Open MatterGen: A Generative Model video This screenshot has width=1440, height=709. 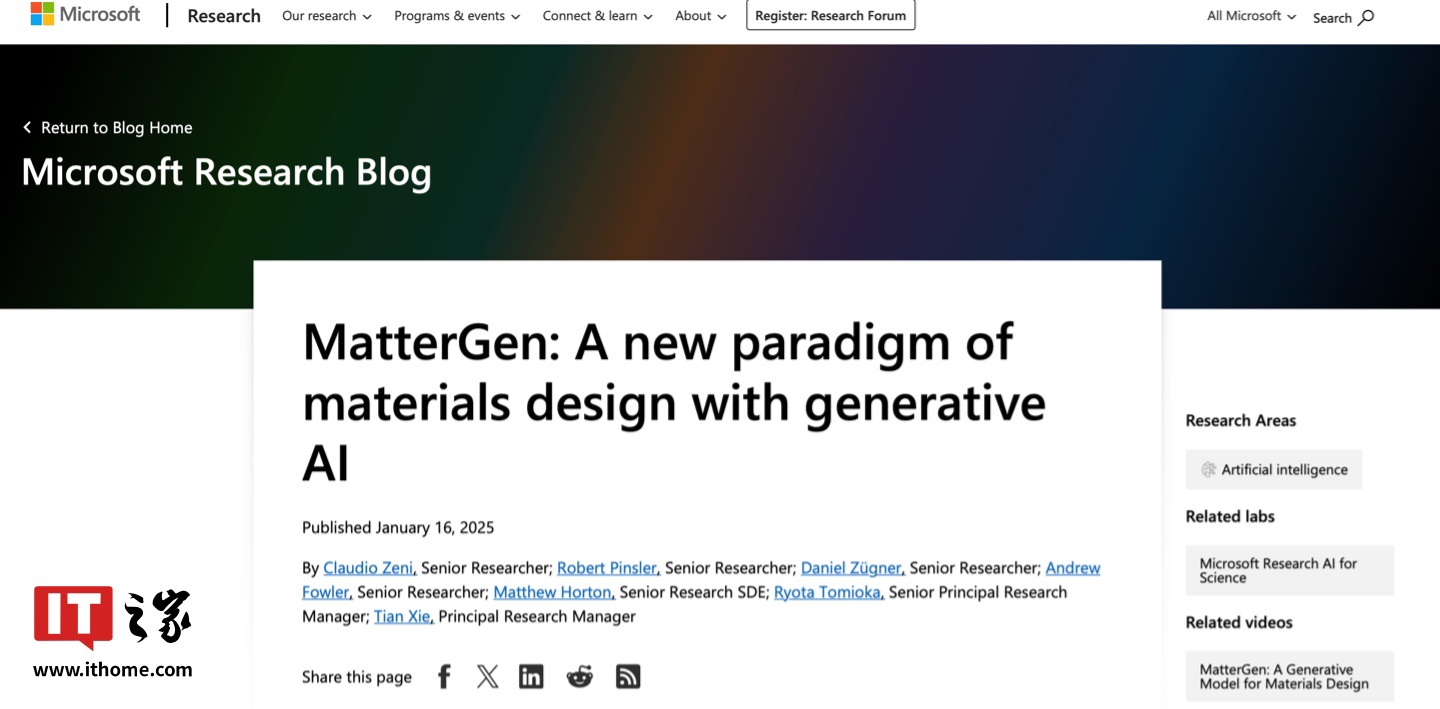1290,676
